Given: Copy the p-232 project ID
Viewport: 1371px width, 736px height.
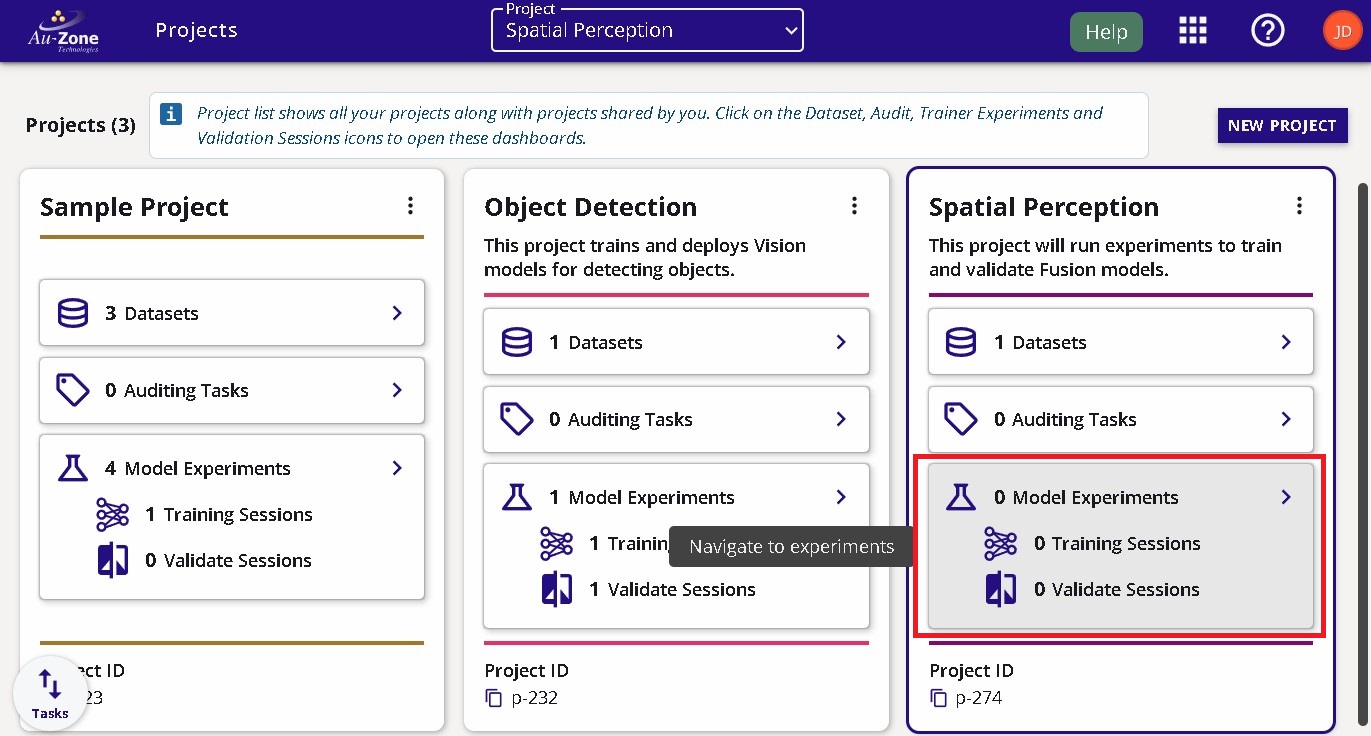Looking at the screenshot, I should (493, 698).
